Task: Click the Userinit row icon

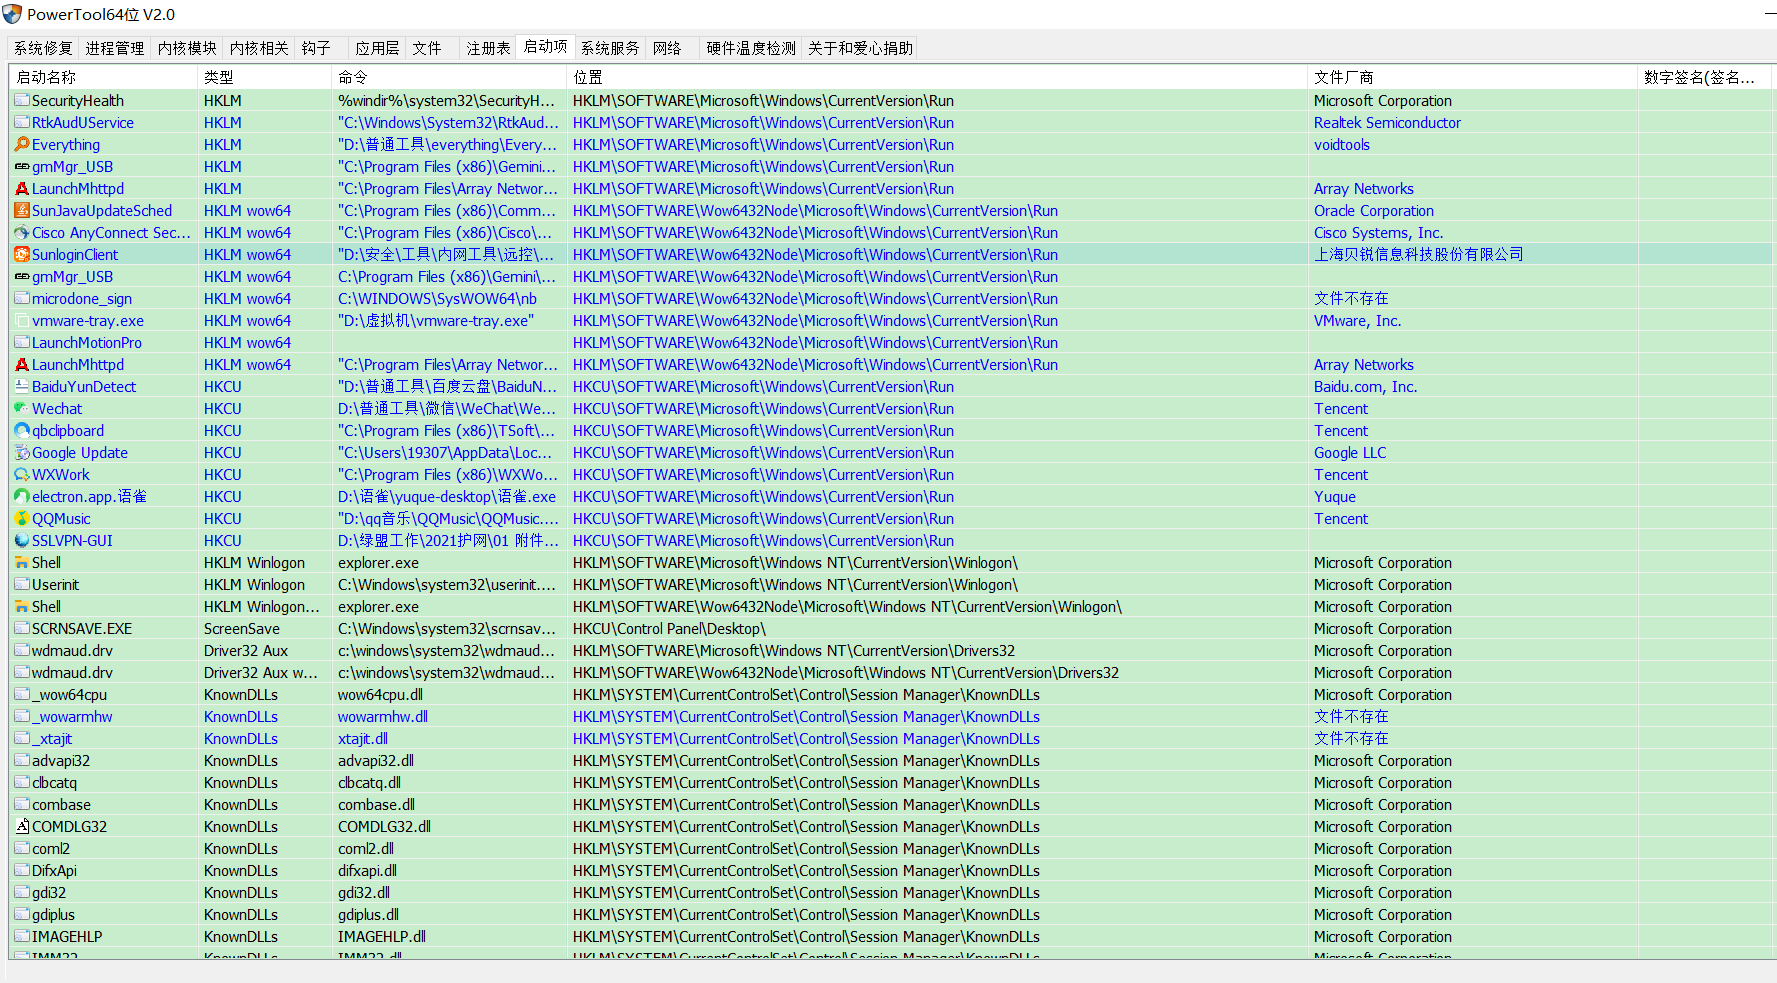Action: (x=22, y=584)
